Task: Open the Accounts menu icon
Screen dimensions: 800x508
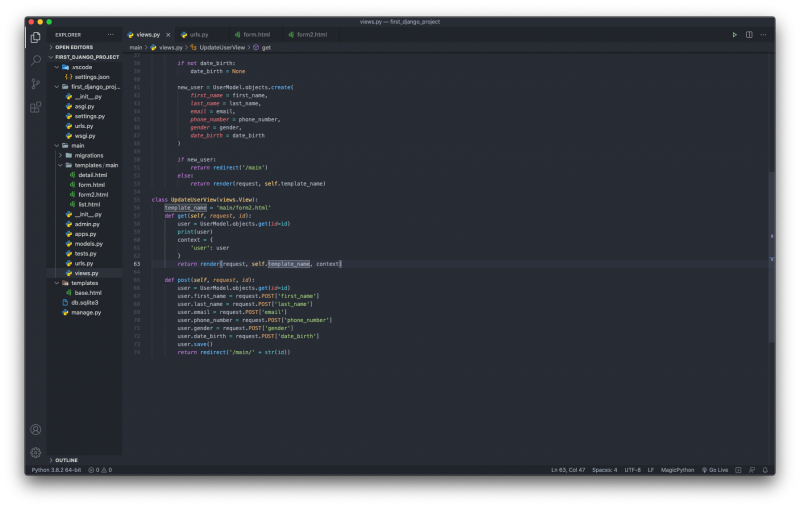Action: (36, 429)
